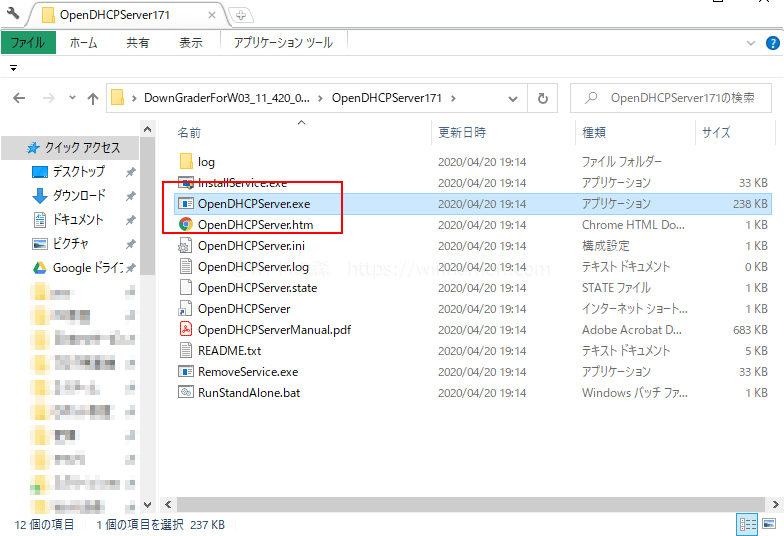Click the pin icon next to ダウンロード
Image resolution: width=784 pixels, height=536 pixels.
pos(130,196)
